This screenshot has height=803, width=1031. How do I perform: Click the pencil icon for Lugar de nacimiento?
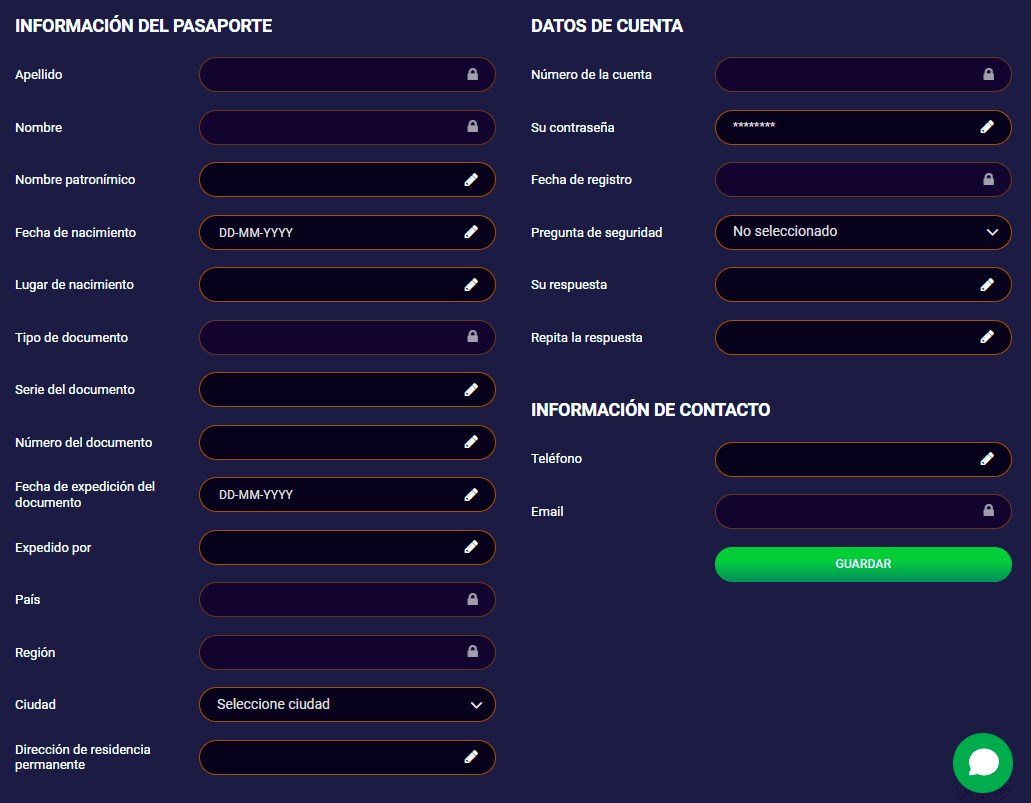pyautogui.click(x=471, y=285)
